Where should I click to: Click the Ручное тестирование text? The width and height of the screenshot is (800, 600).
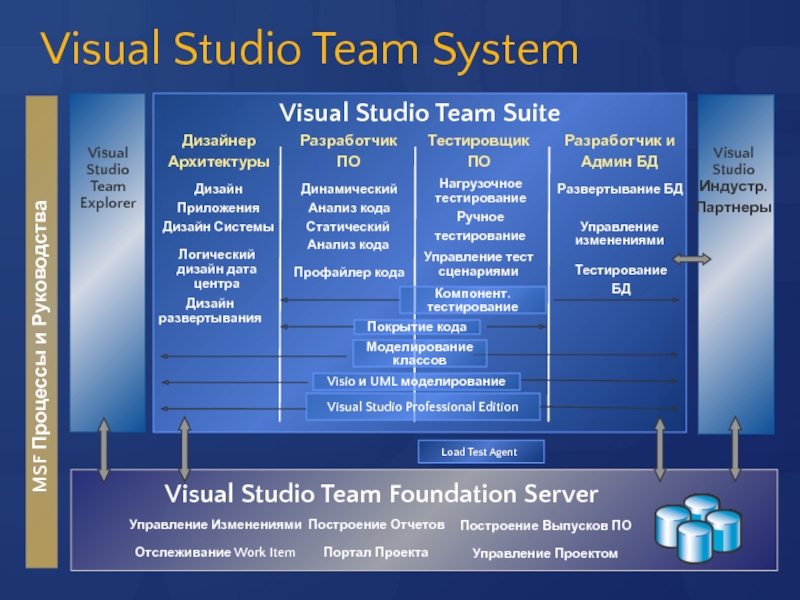point(480,226)
